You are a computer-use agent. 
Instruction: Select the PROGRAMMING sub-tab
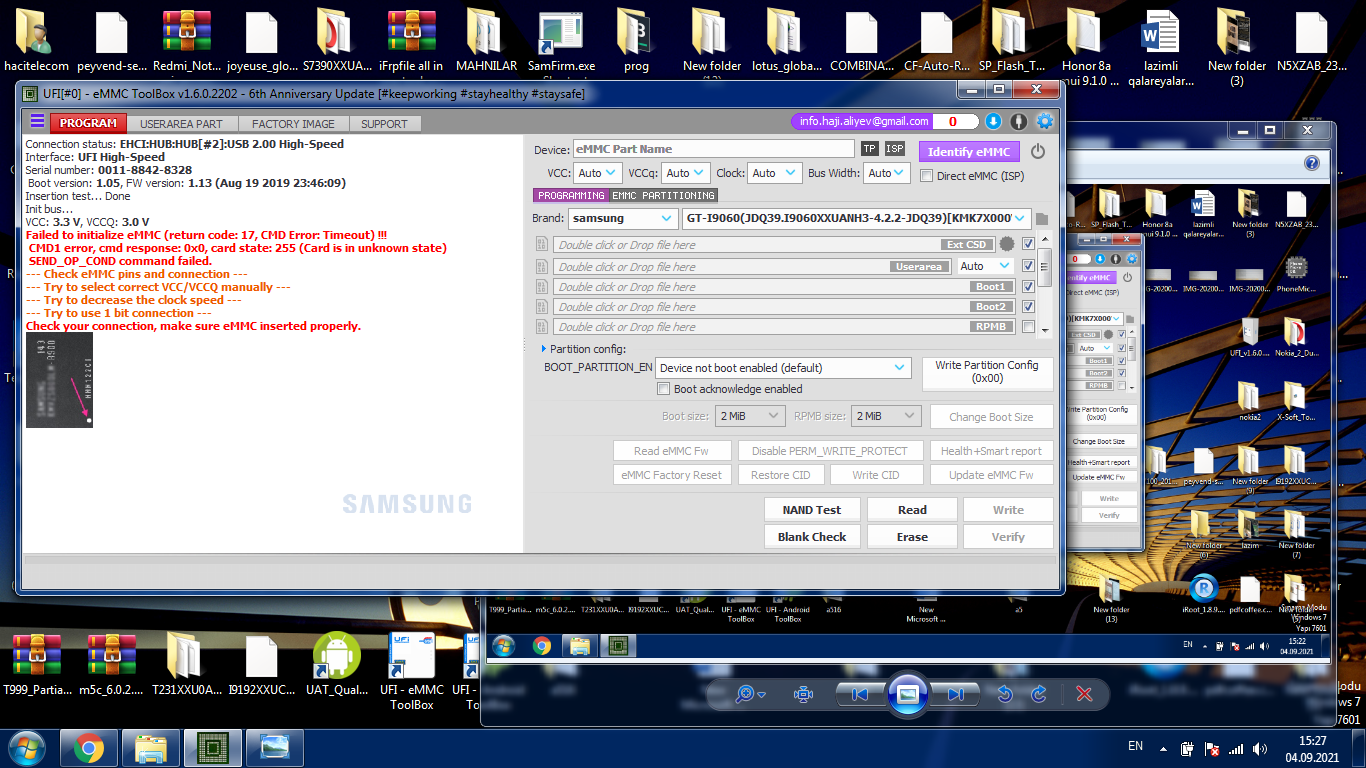click(x=571, y=196)
